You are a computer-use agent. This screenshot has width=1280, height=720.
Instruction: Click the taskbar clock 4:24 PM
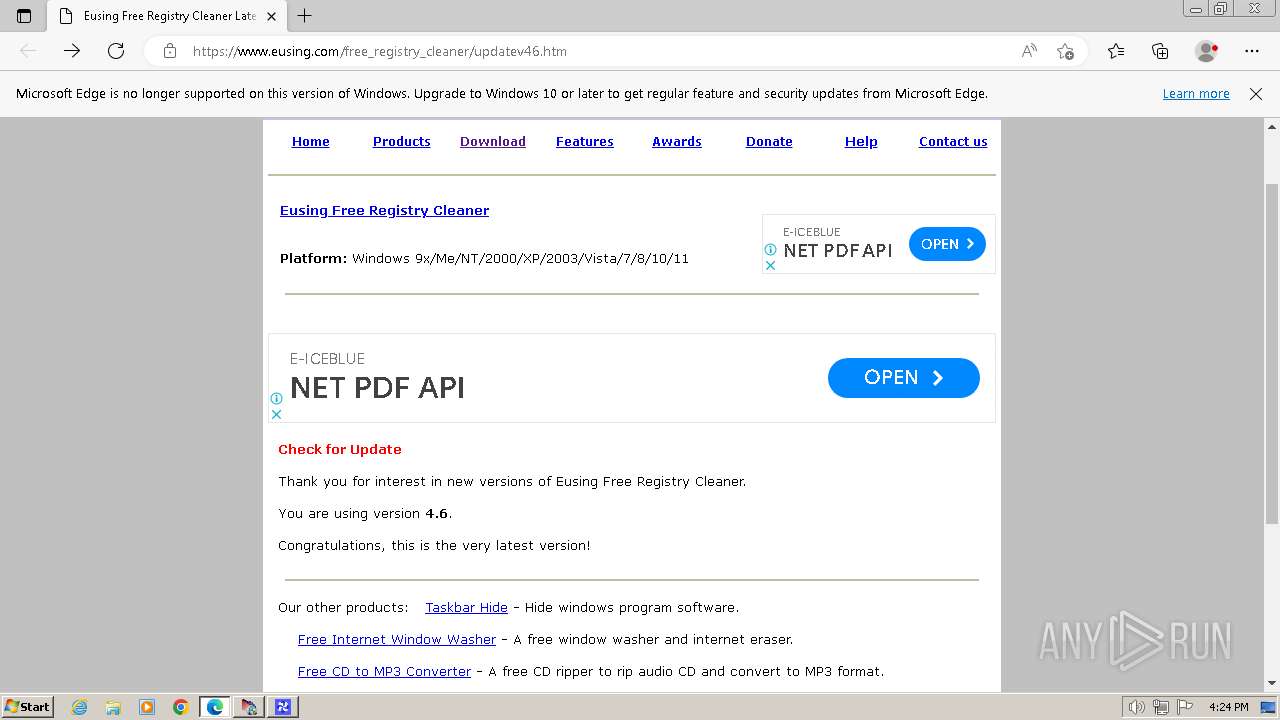(x=1228, y=707)
